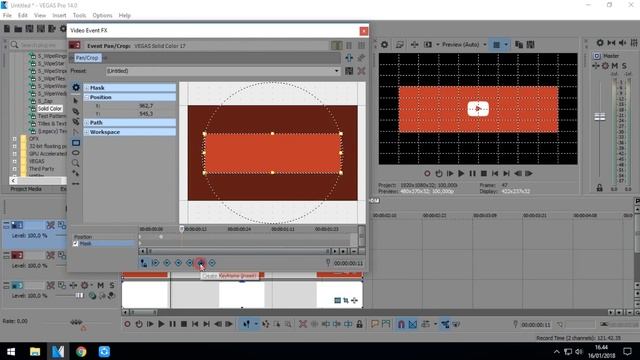Screen dimensions: 640x360
Task: Toggle the Overlays grid button in preview
Action: point(496,44)
